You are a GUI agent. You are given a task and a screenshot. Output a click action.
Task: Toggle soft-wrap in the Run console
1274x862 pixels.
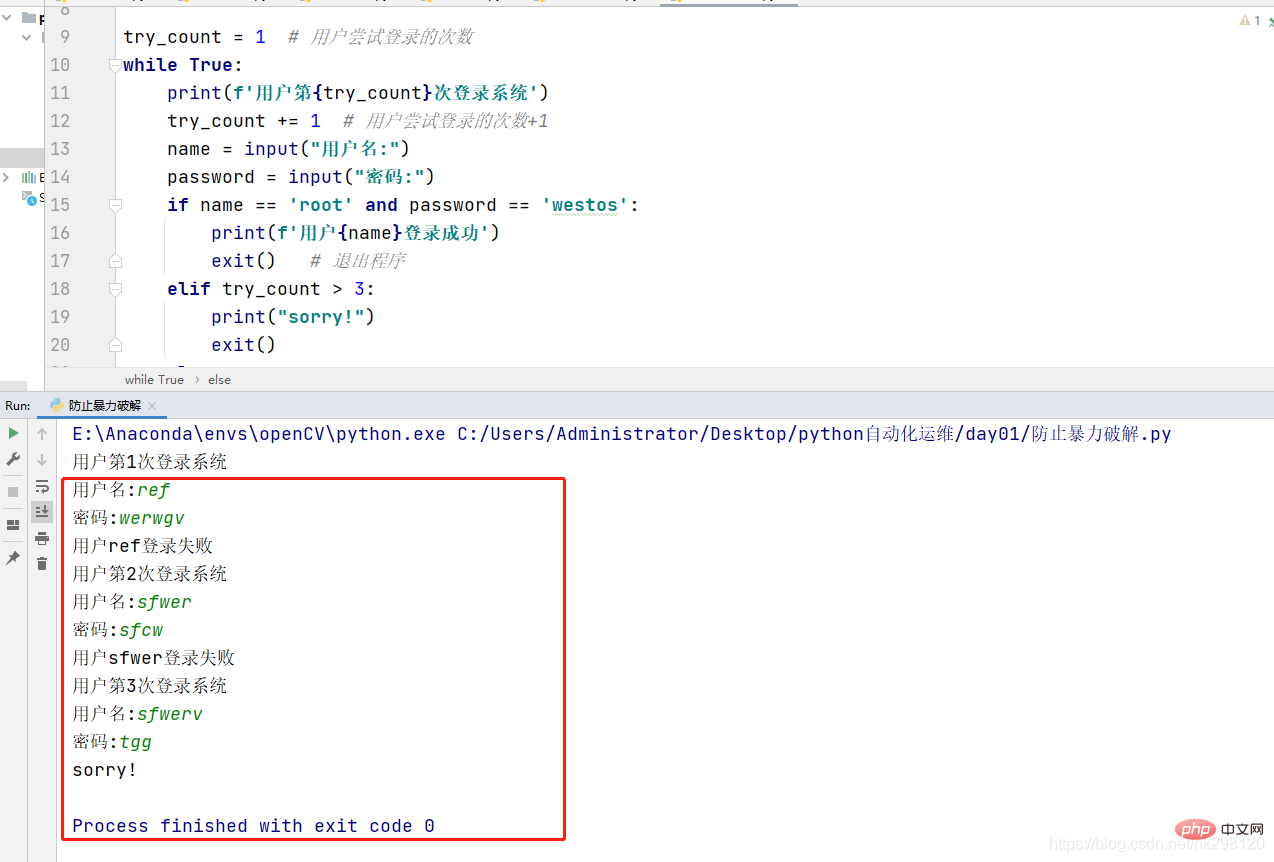(x=42, y=487)
